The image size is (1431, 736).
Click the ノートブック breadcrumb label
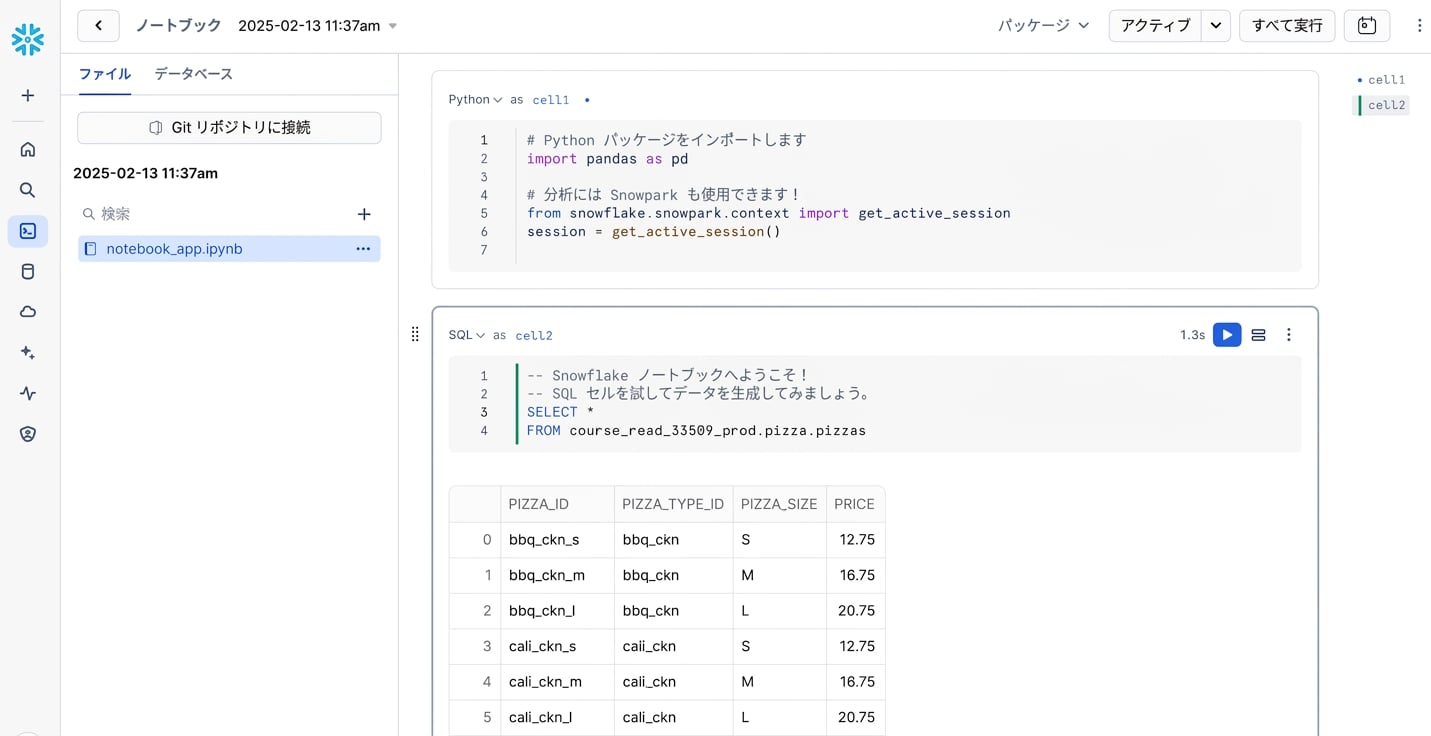coord(179,26)
